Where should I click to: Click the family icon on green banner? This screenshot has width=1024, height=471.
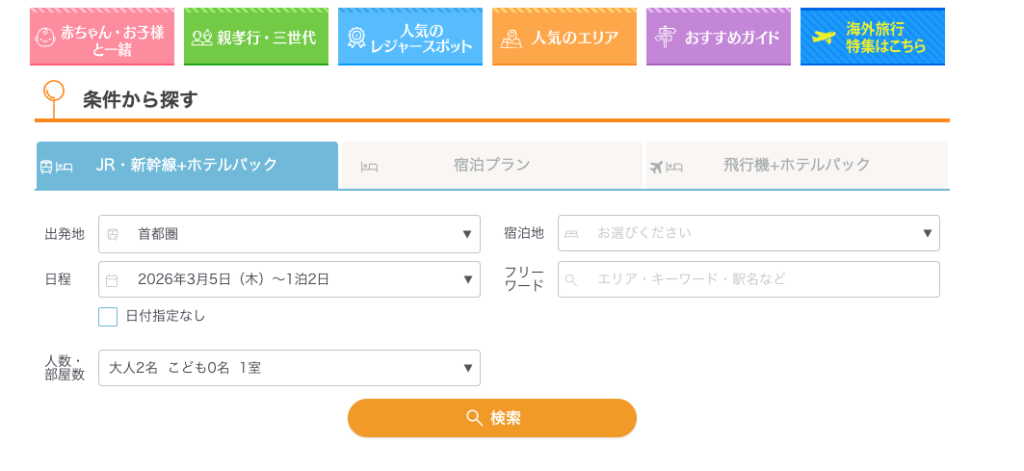click(201, 38)
